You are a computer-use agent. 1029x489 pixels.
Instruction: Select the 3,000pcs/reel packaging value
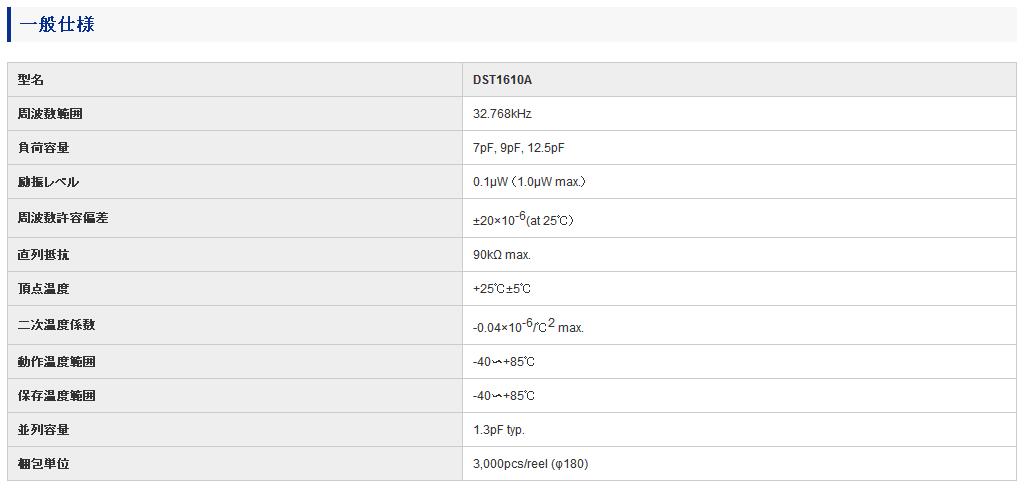click(x=530, y=464)
